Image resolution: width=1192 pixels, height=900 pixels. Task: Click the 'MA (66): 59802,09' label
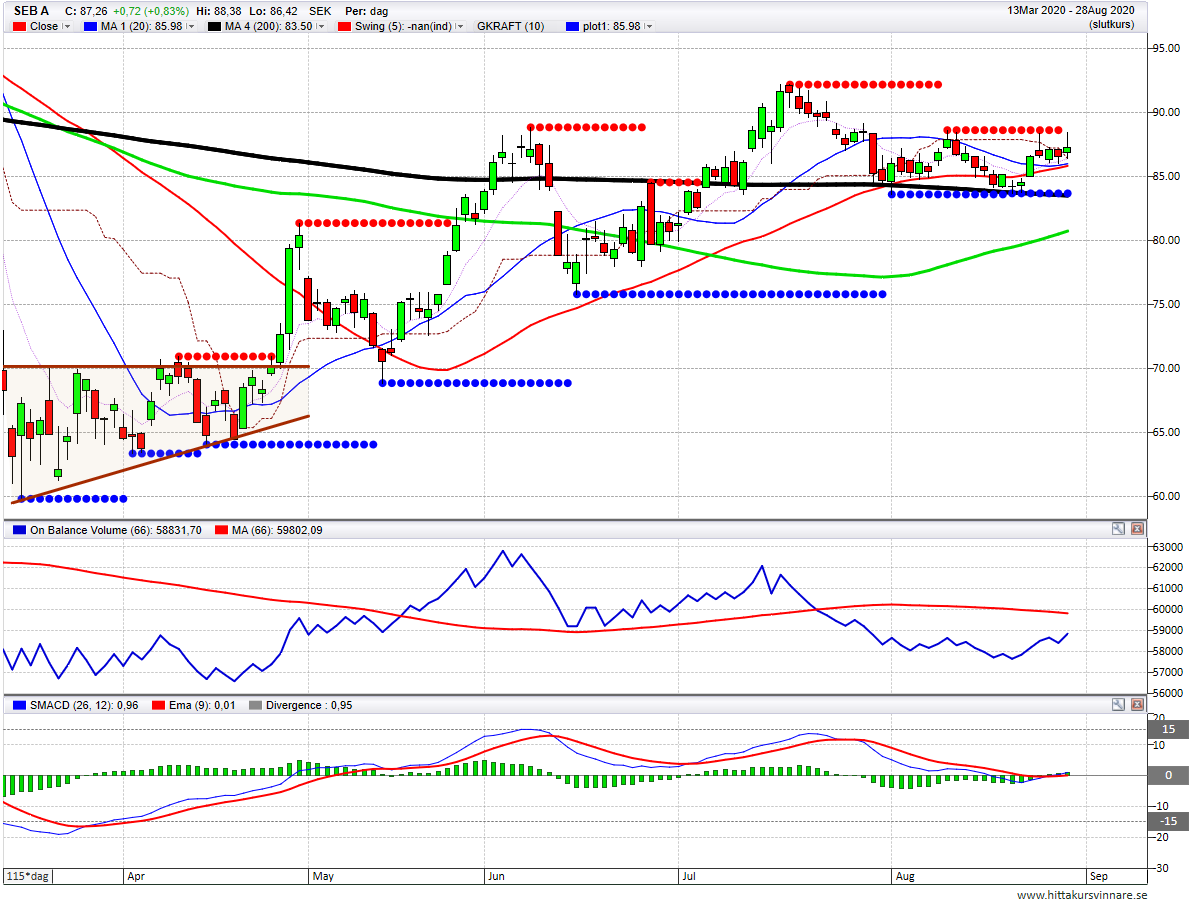[277, 530]
